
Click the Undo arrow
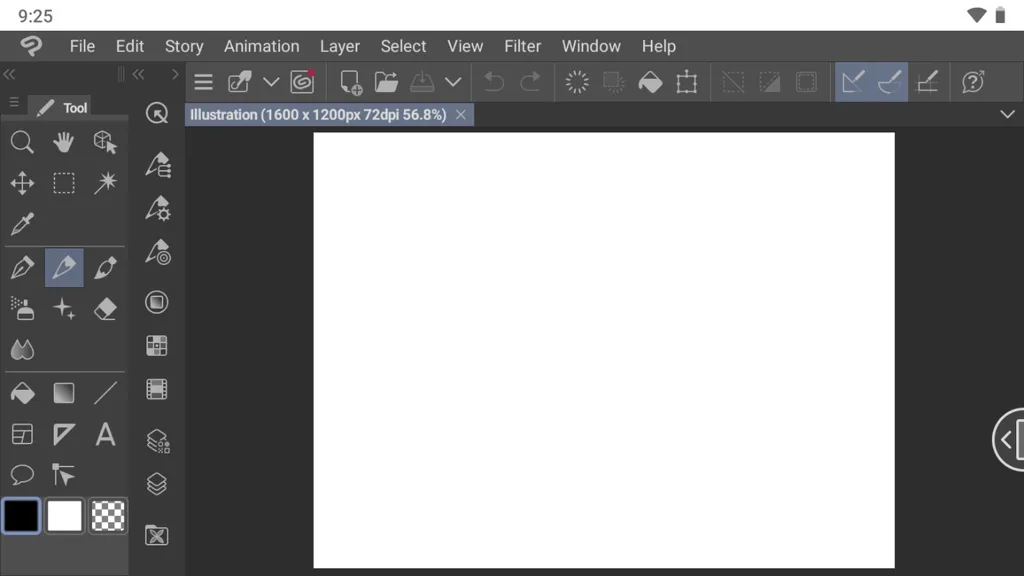(x=494, y=82)
